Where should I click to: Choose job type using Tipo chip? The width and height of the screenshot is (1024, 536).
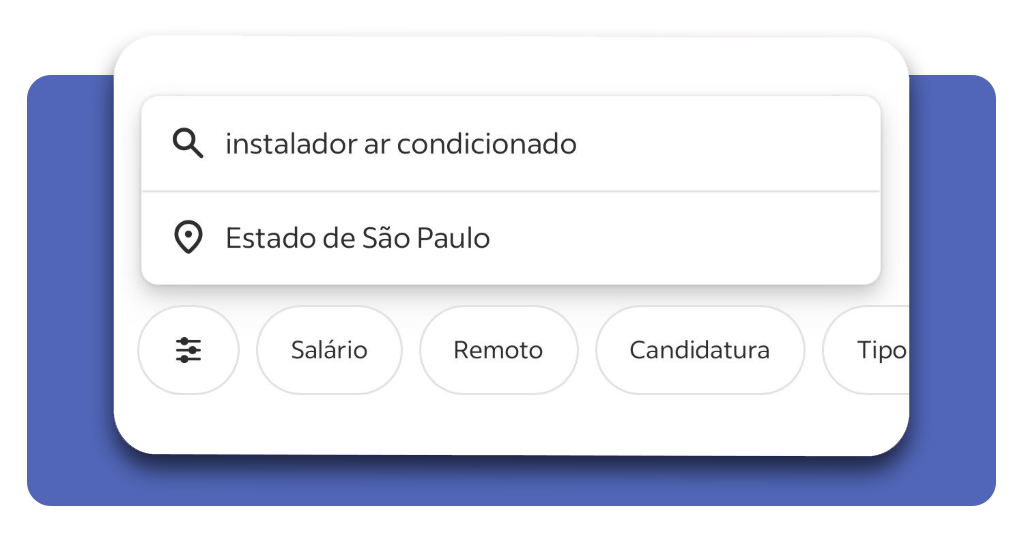pyautogui.click(x=866, y=350)
